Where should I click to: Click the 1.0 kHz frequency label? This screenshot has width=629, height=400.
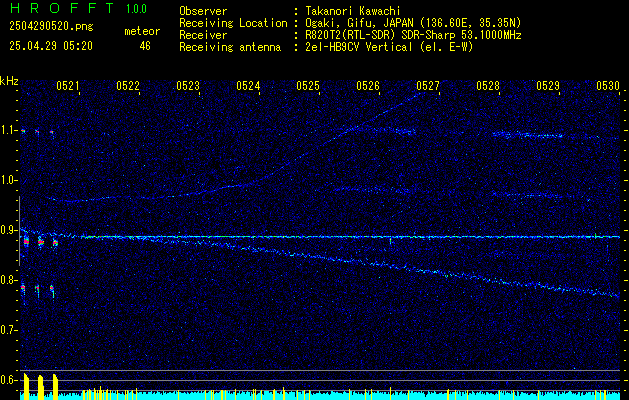pyautogui.click(x=7, y=181)
